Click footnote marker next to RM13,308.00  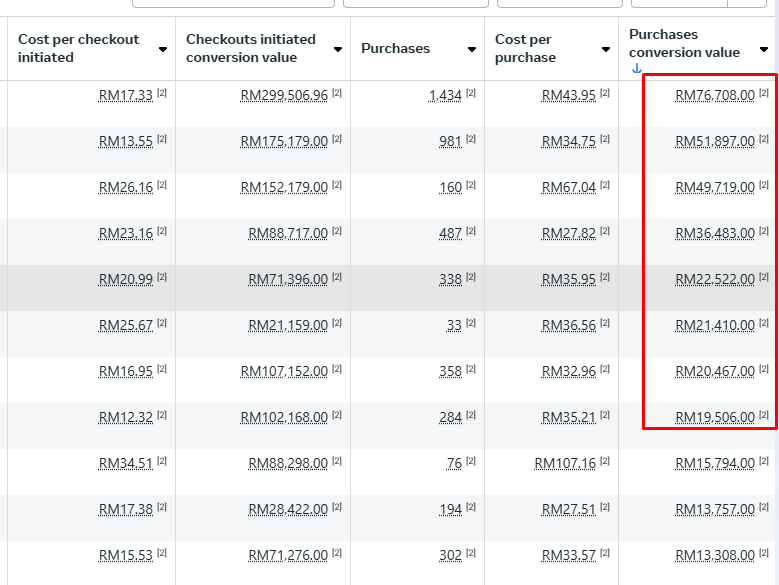pyautogui.click(x=764, y=553)
